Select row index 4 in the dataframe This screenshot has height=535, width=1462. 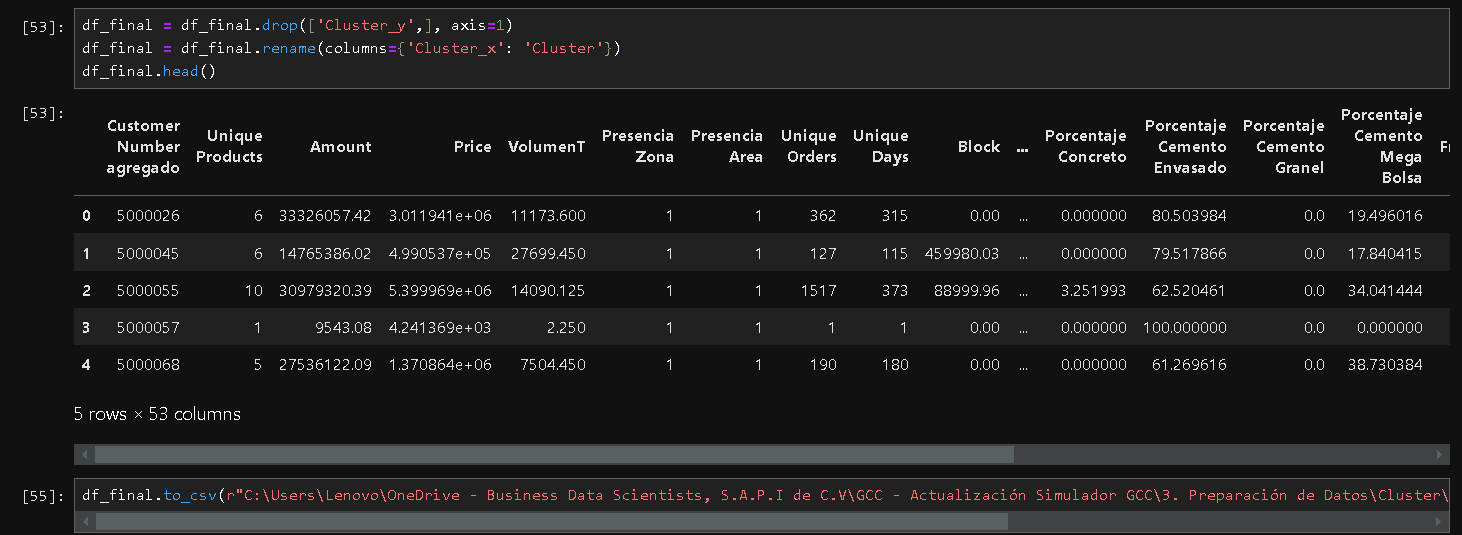(86, 365)
